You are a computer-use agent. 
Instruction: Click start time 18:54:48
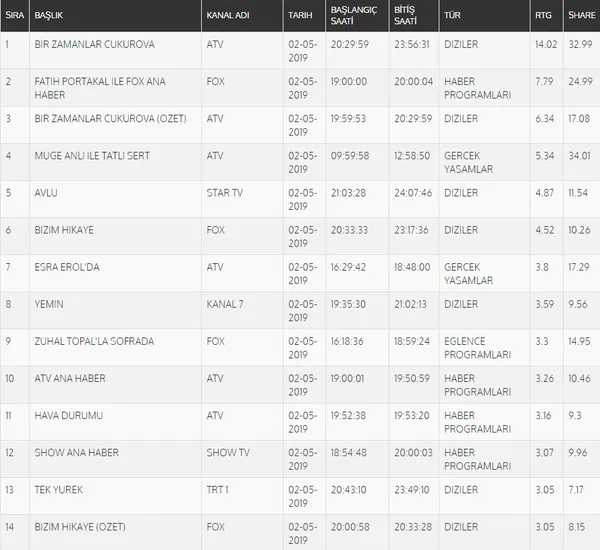click(x=349, y=453)
